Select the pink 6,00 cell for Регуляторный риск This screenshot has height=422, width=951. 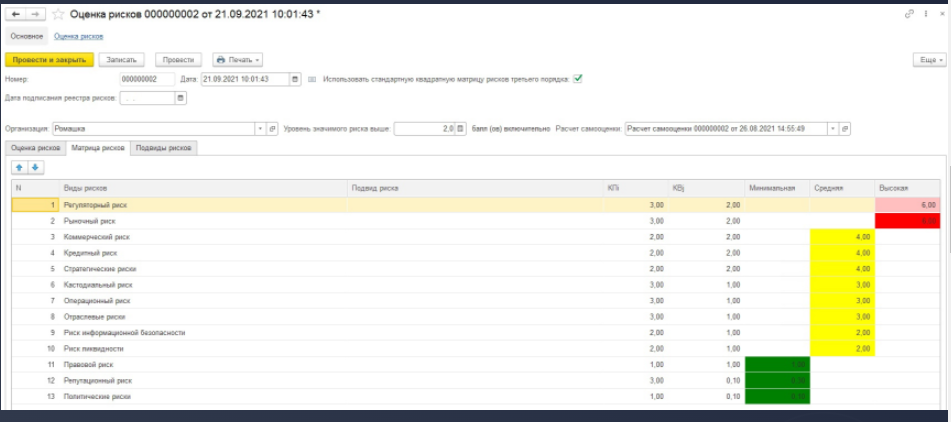(908, 205)
